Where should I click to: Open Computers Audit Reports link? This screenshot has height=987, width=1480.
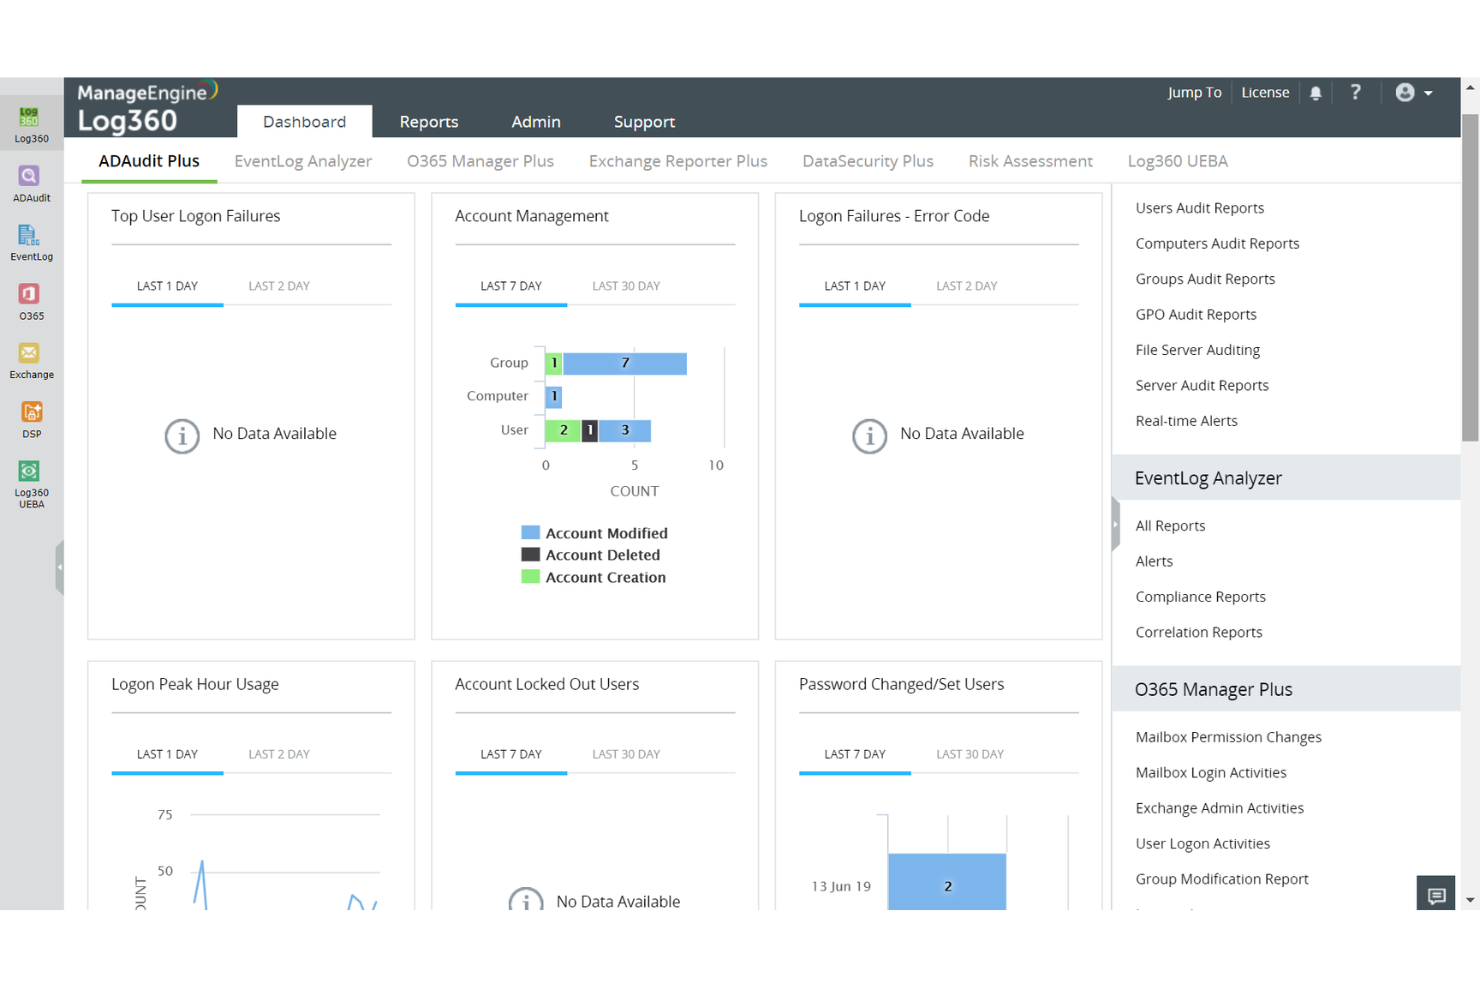[x=1217, y=243]
